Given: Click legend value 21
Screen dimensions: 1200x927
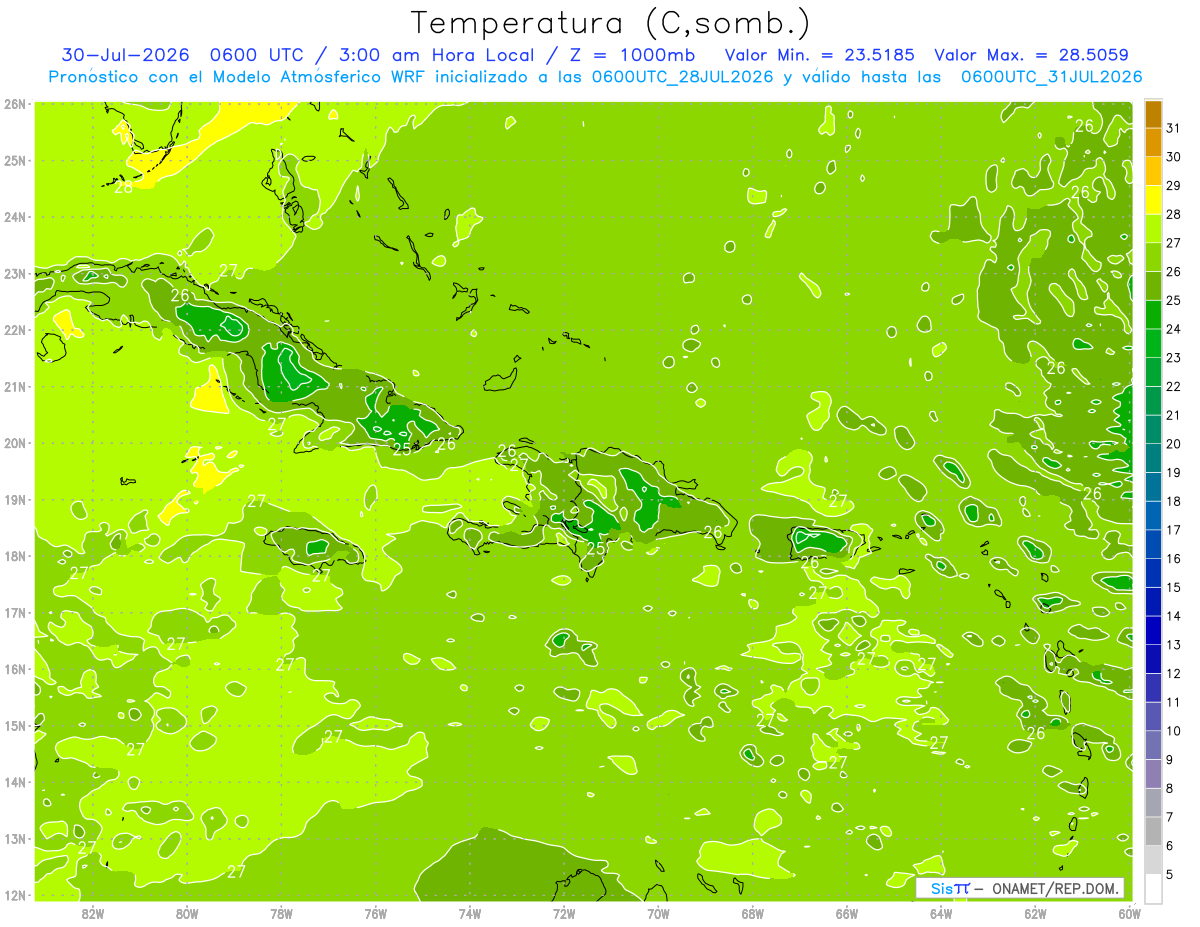Looking at the screenshot, I should [1174, 415].
